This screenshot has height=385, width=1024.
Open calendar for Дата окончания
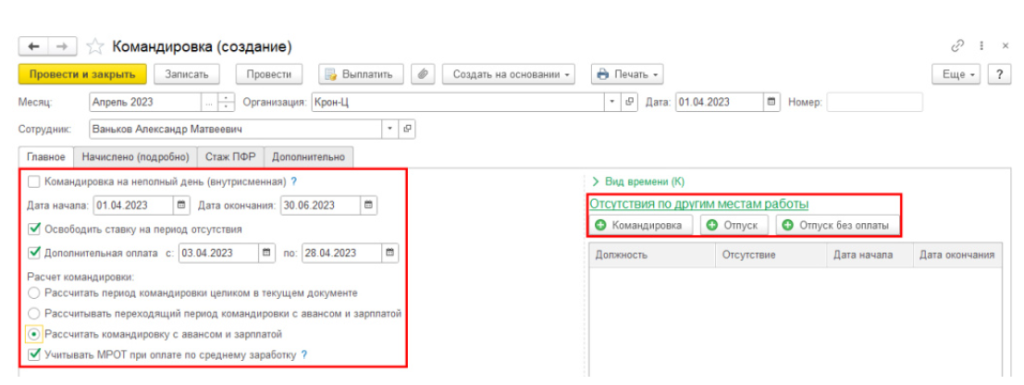[x=368, y=205]
